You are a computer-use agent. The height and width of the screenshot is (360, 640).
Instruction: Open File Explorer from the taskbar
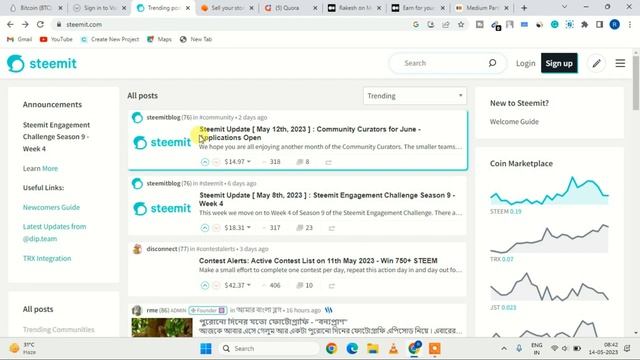coord(373,349)
